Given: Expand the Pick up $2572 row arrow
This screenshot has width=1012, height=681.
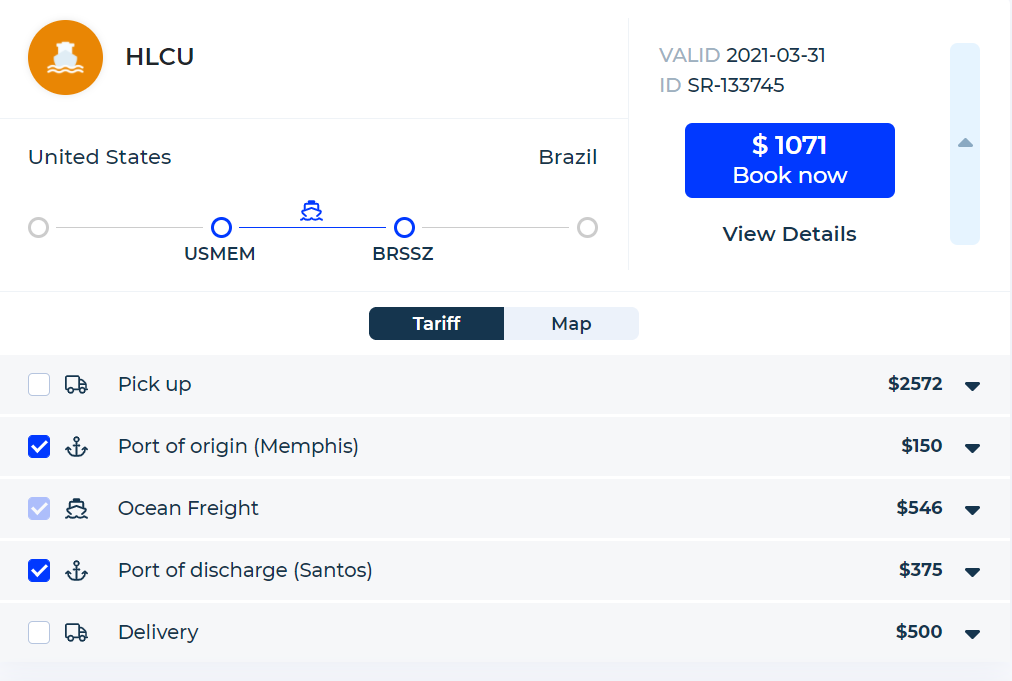Looking at the screenshot, I should (x=972, y=386).
